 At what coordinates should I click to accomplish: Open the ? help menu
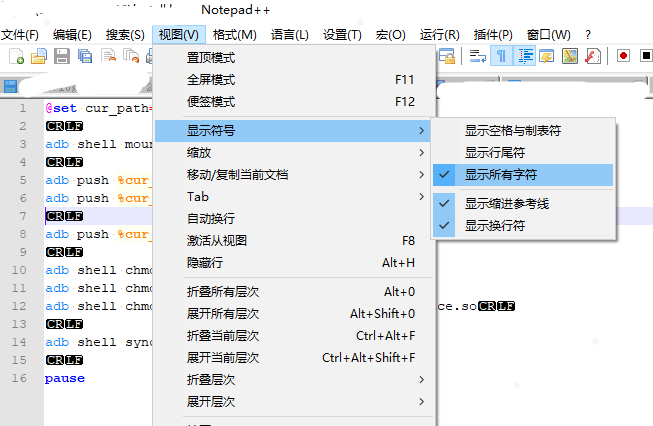pyautogui.click(x=588, y=35)
